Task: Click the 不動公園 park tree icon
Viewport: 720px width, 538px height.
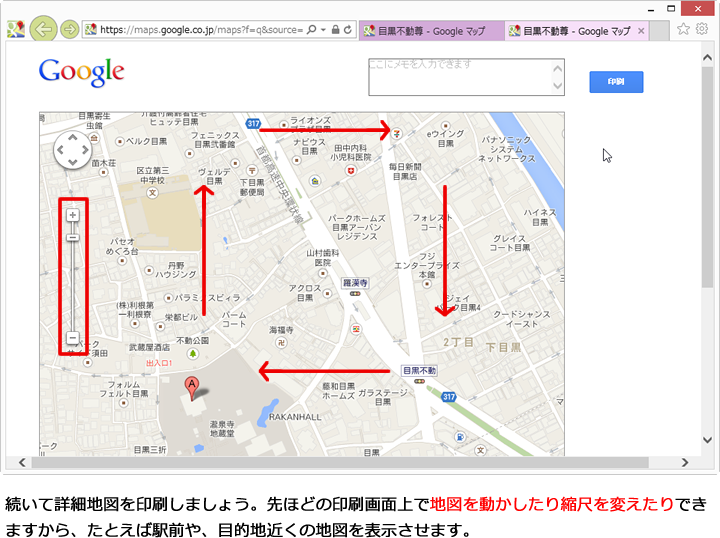Action: click(x=193, y=353)
